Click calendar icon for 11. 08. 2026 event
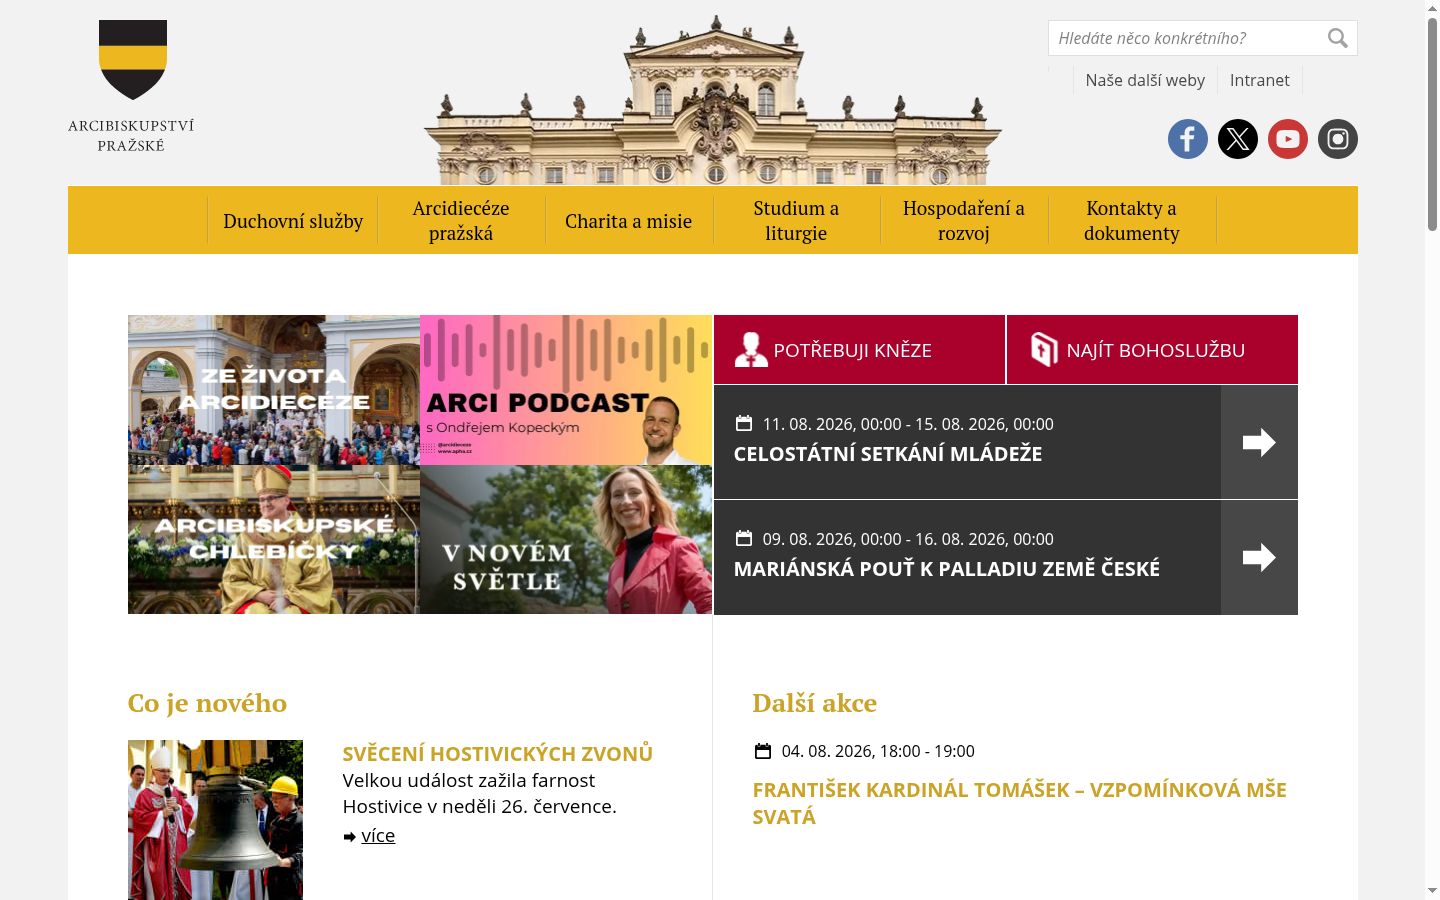Image resolution: width=1440 pixels, height=900 pixels. [x=743, y=423]
